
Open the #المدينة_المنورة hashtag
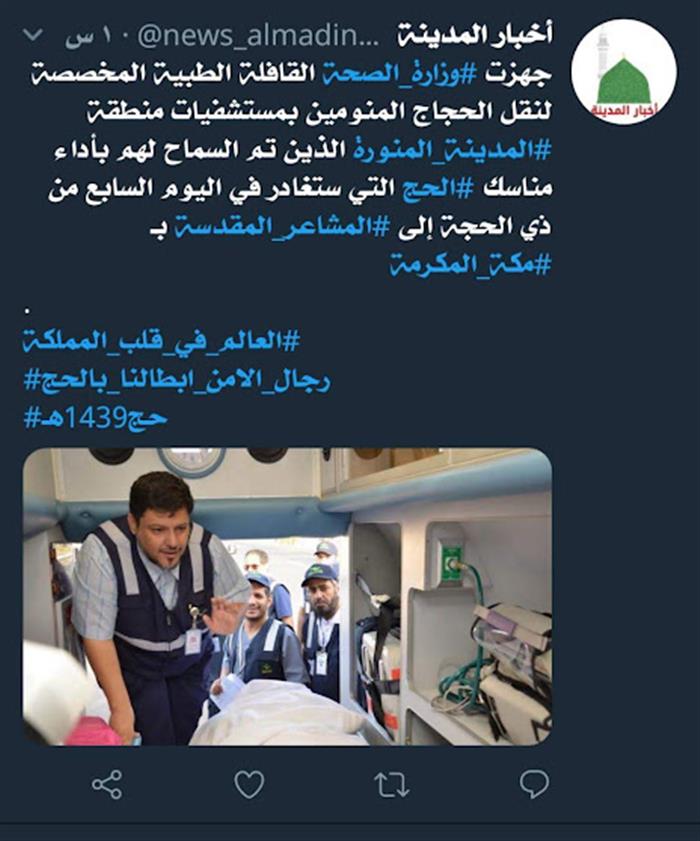[x=452, y=150]
